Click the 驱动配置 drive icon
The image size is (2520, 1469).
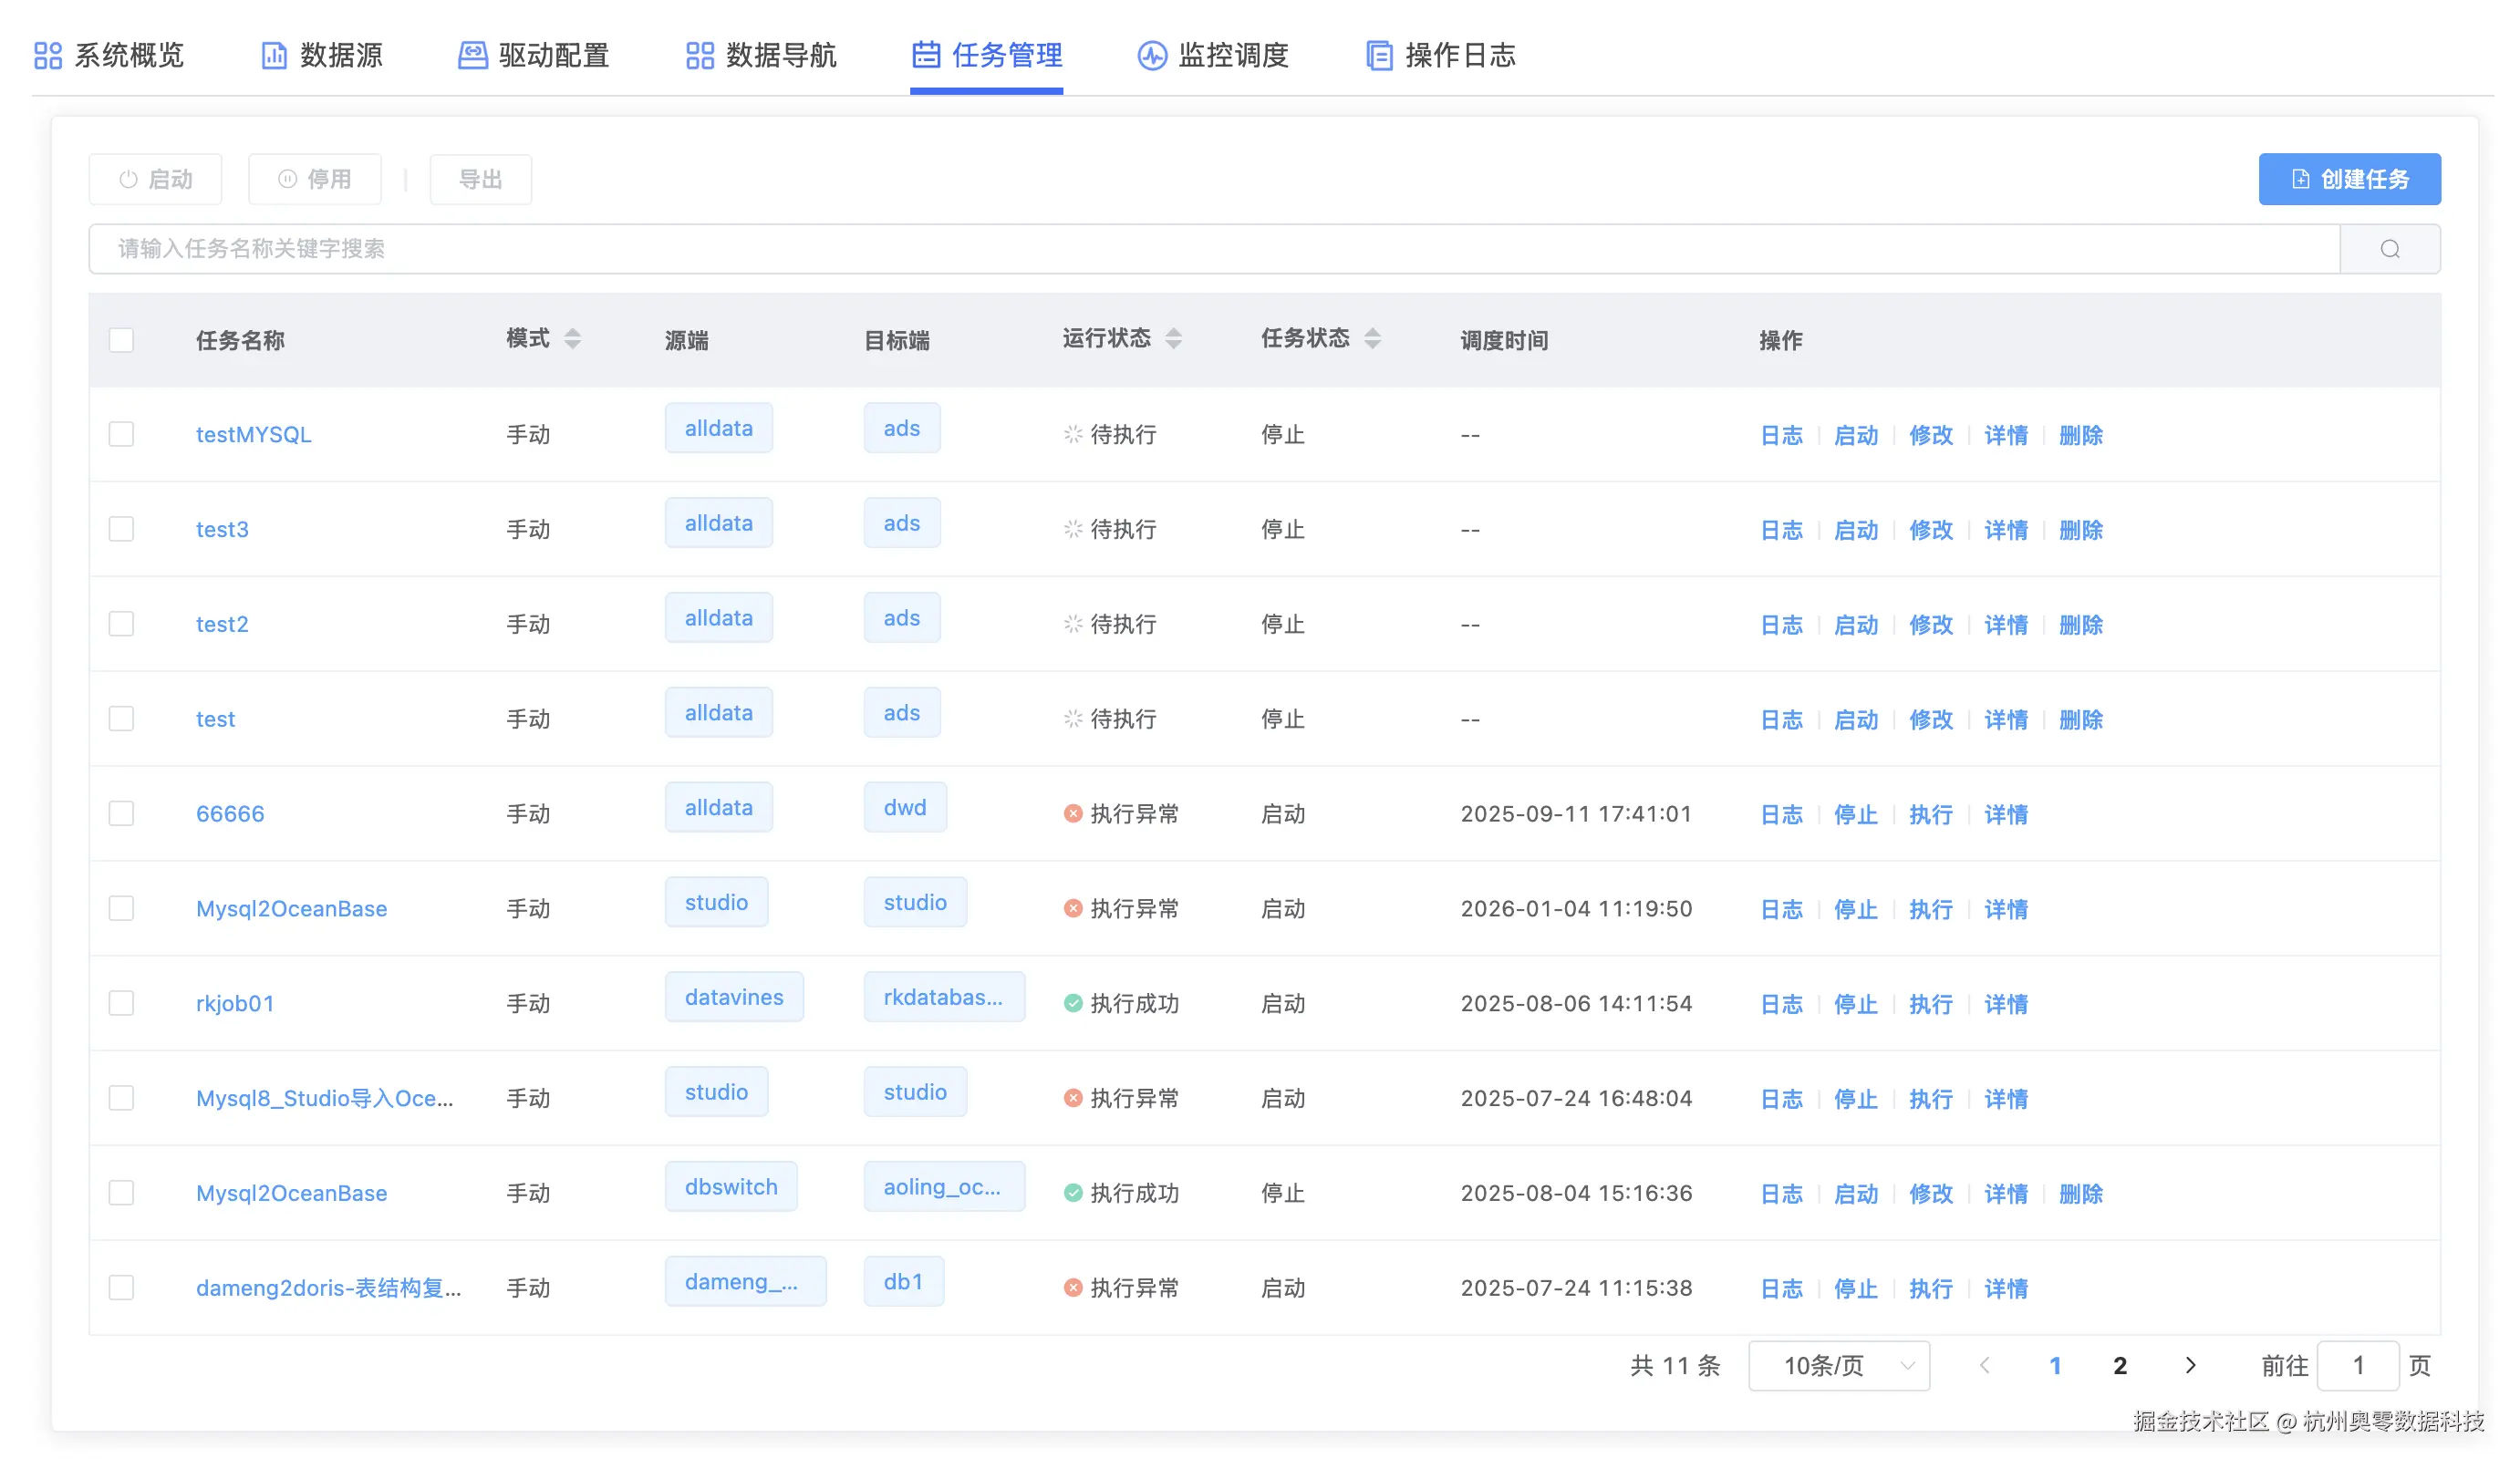pyautogui.click(x=472, y=55)
